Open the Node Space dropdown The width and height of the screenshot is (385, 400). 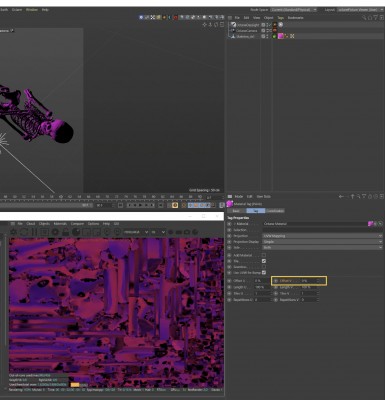(294, 10)
